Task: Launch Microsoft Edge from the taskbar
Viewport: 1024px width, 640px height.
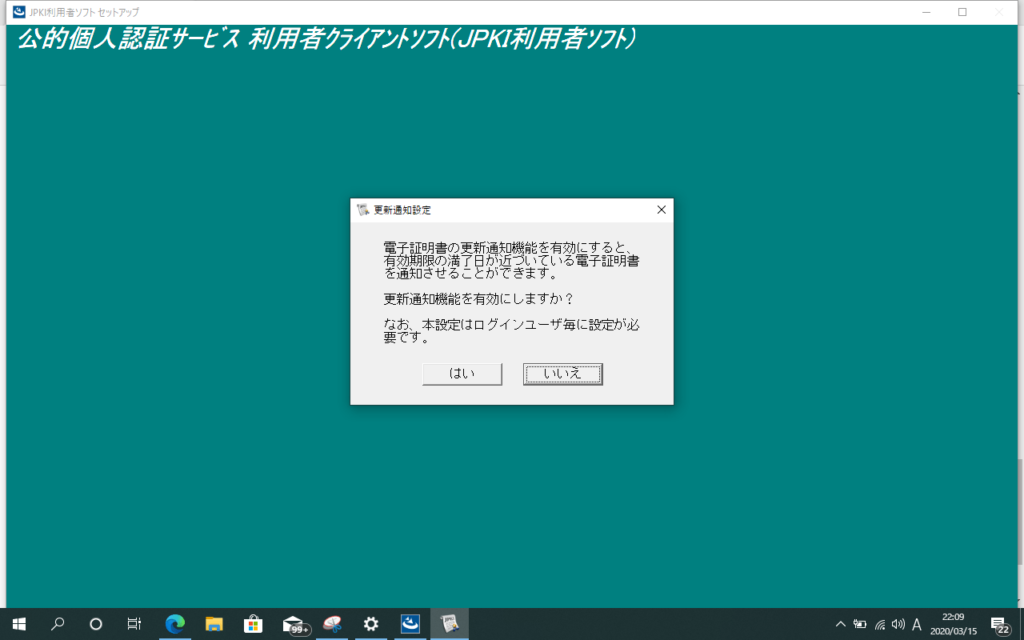Action: (175, 624)
